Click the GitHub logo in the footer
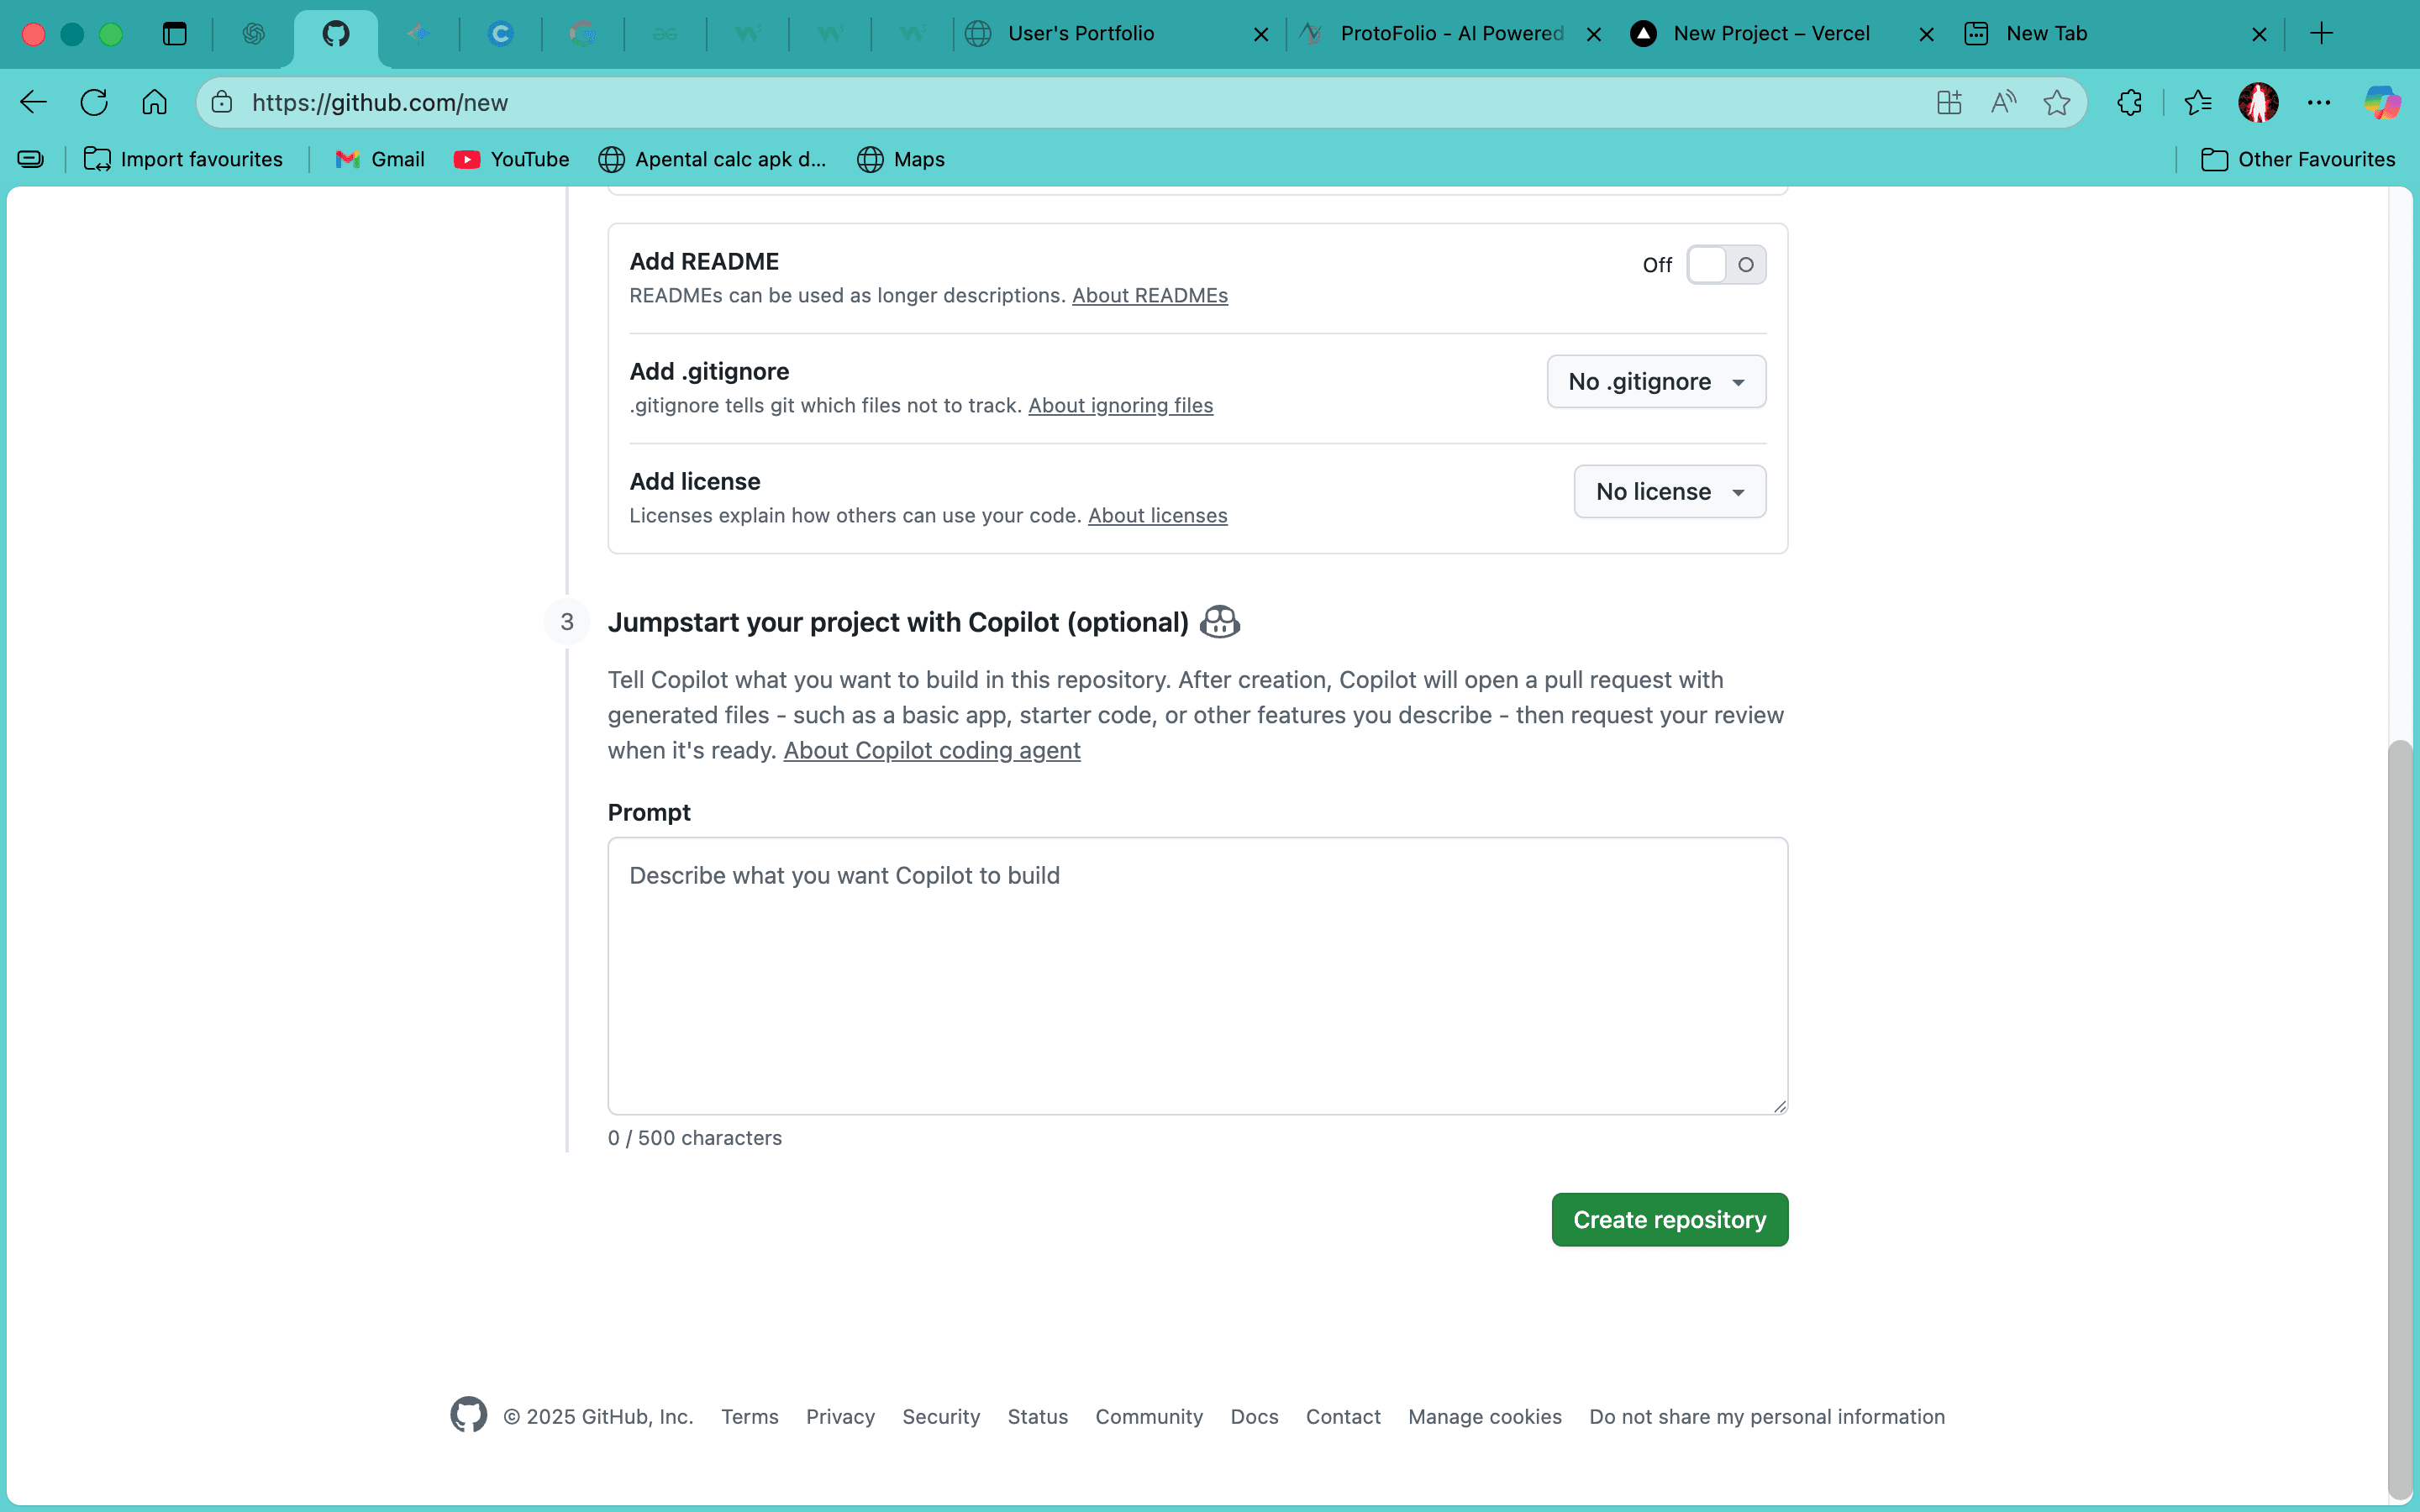2420x1512 pixels. (x=468, y=1415)
